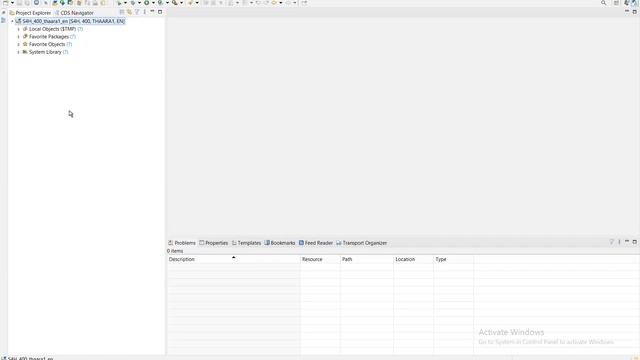This screenshot has height=360, width=640.
Task: Minimize the Problems panel
Action: click(x=627, y=242)
